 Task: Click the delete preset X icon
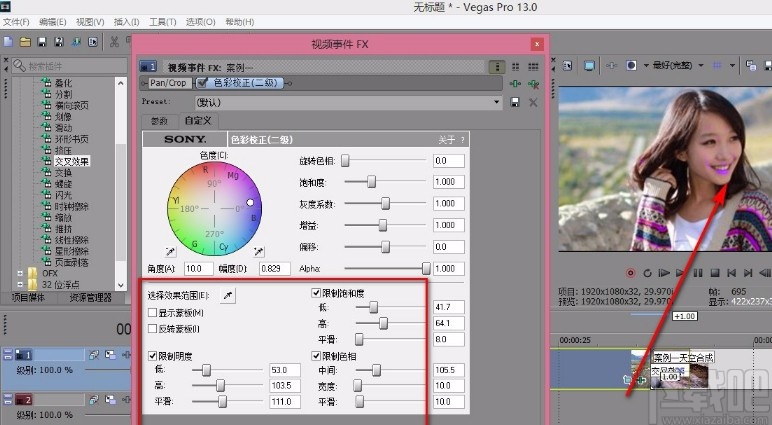click(x=532, y=102)
